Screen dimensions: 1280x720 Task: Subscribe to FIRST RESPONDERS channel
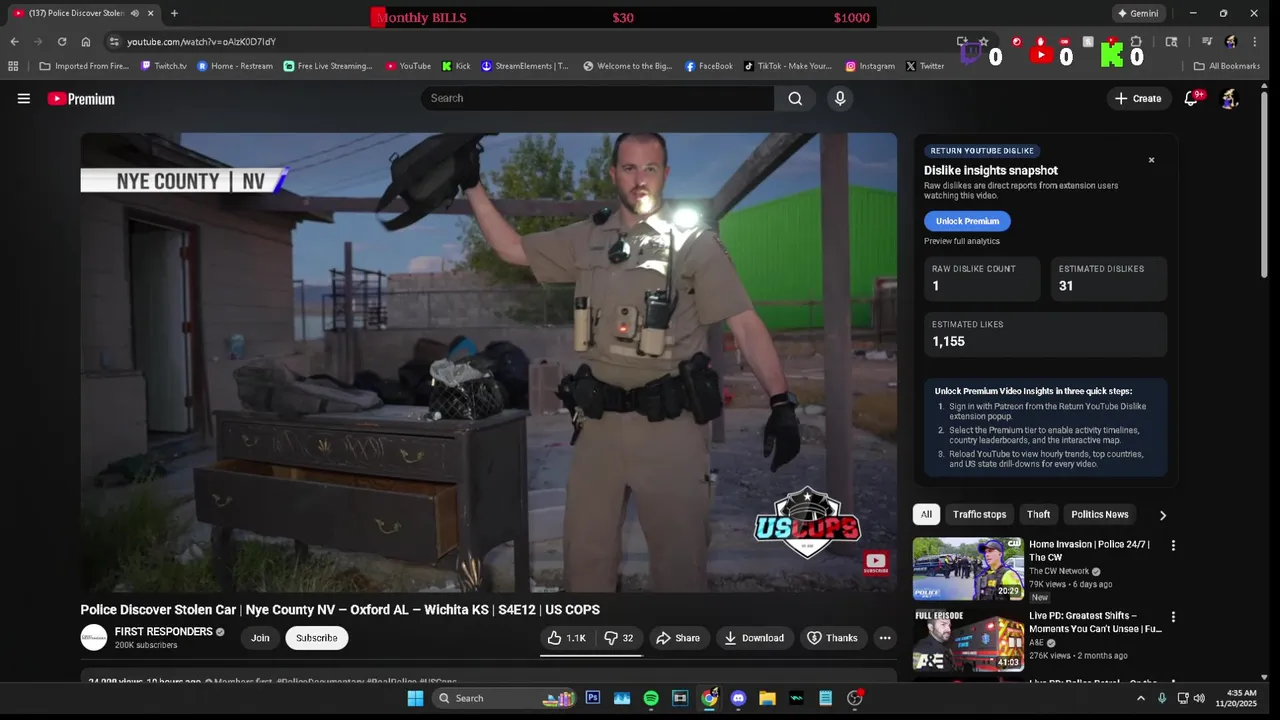(x=317, y=638)
